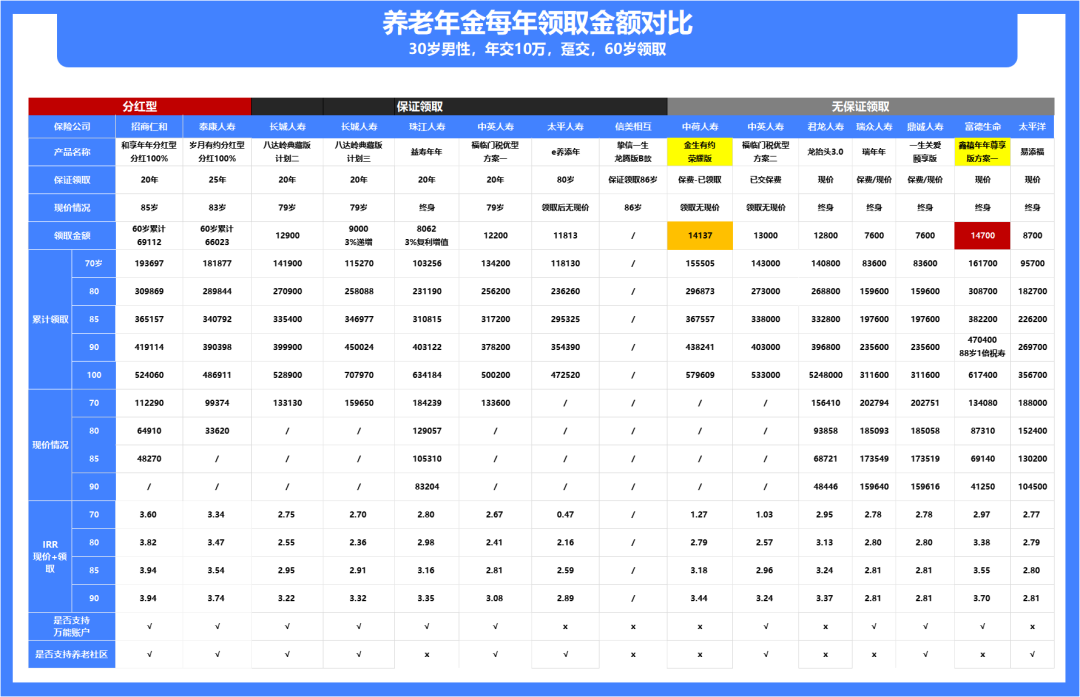Select the 3.60 IRR value
The image size is (1080, 697).
click(148, 514)
